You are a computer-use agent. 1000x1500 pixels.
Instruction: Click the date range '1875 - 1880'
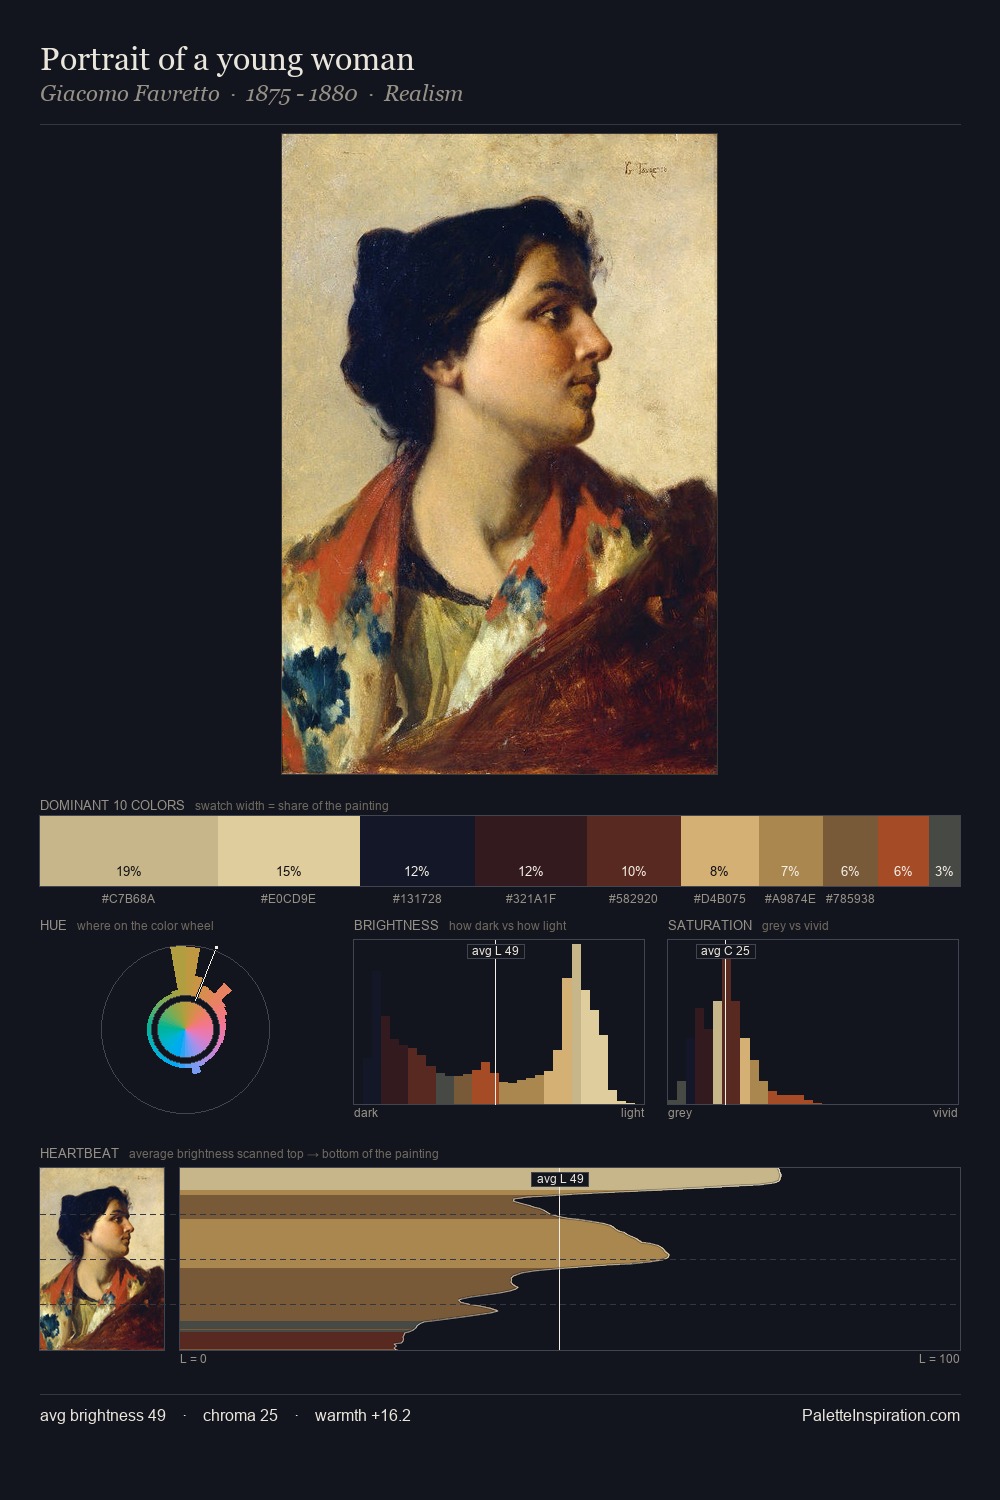click(x=301, y=94)
